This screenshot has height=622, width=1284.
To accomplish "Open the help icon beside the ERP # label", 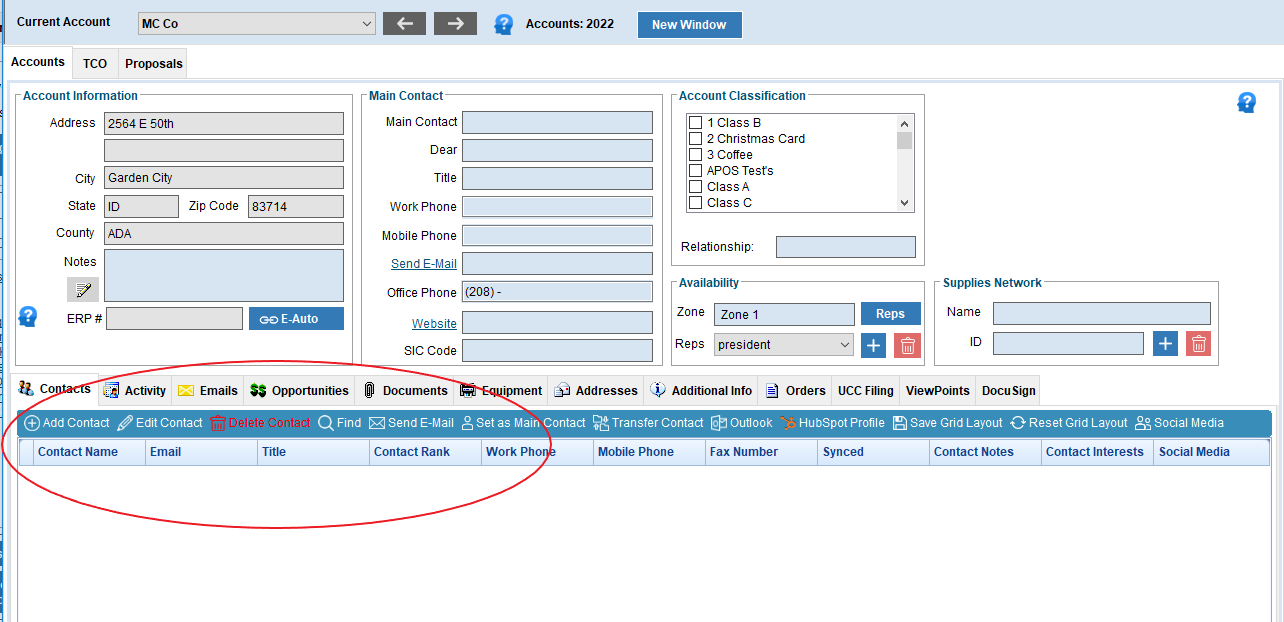I will [28, 317].
